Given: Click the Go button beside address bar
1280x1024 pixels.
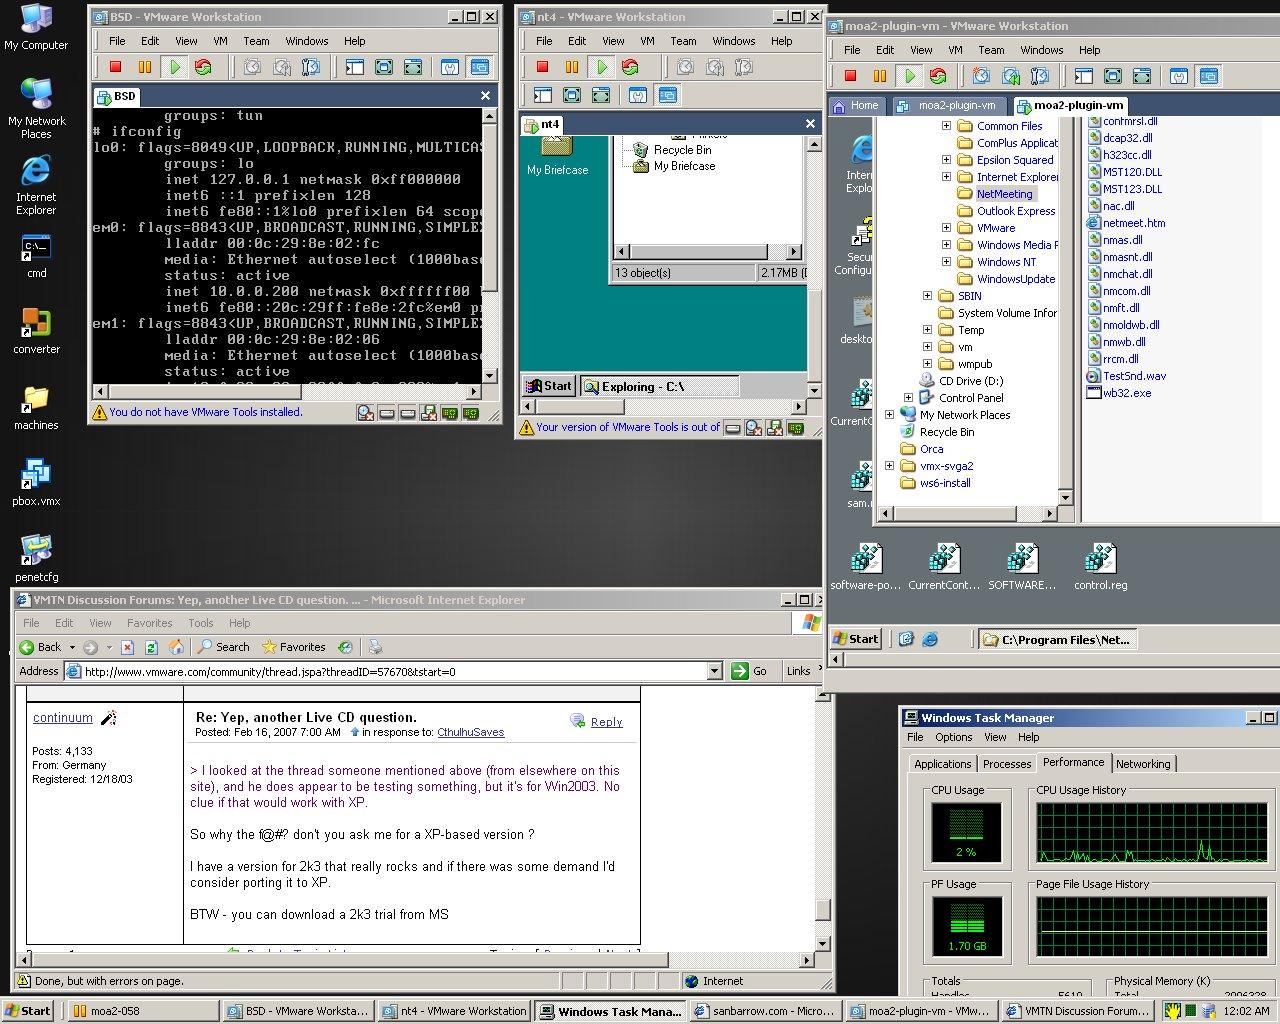Looking at the screenshot, I should 750,671.
